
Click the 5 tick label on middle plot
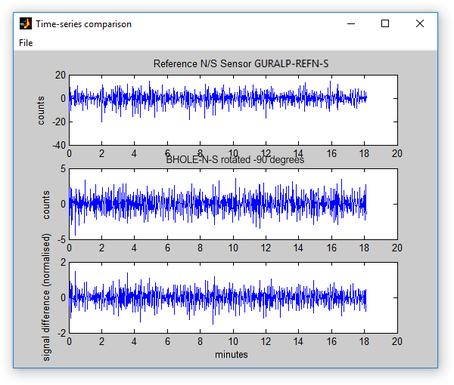(63, 169)
